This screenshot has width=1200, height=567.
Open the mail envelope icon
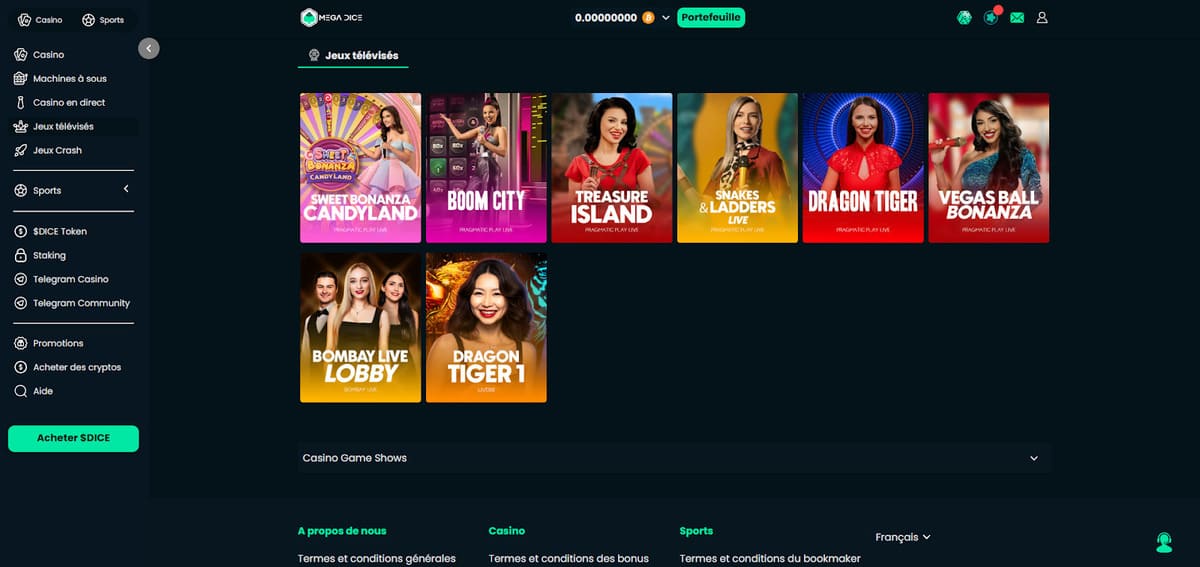(x=1017, y=18)
